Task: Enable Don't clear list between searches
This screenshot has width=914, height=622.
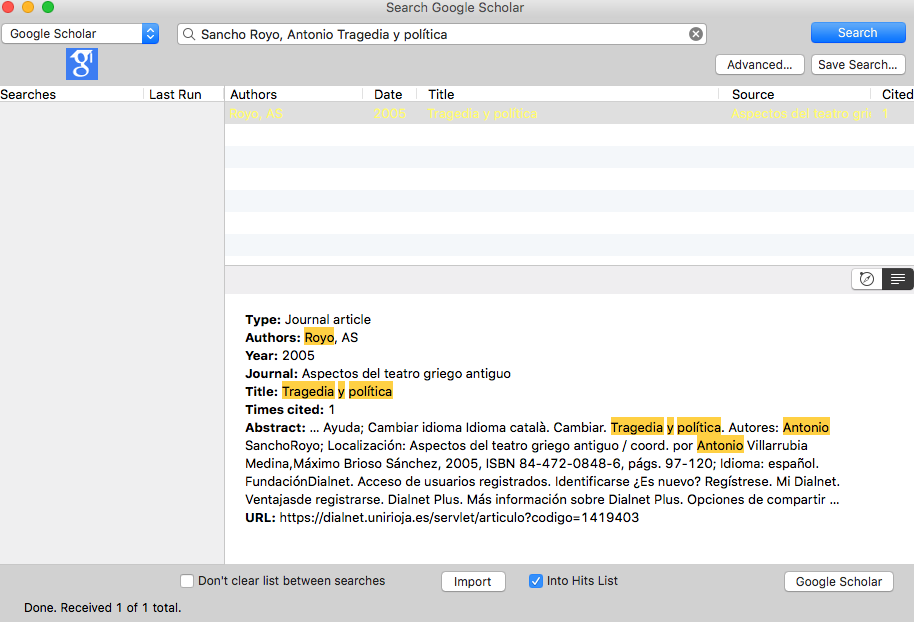Action: 187,581
